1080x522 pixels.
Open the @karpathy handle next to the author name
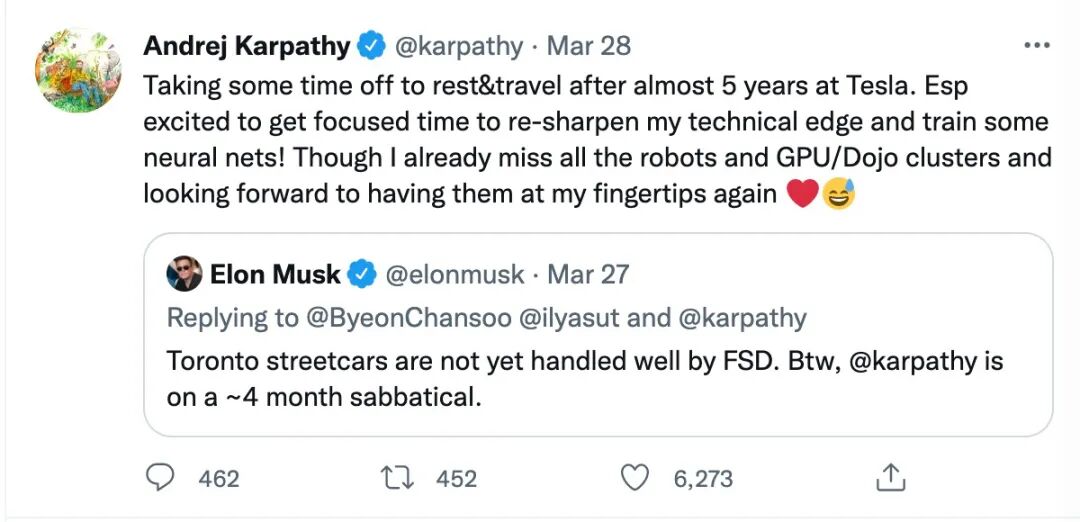459,46
